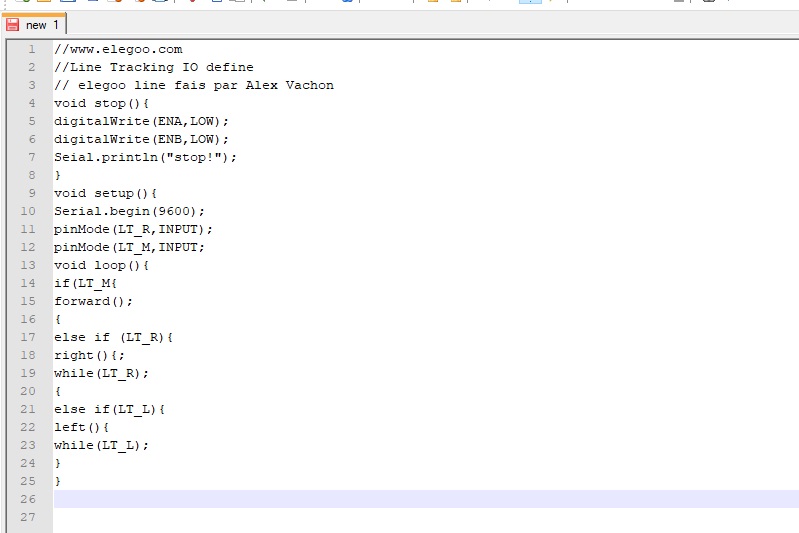Viewport: 799px width, 533px height.
Task: Click 'digitalWrite(ENB,LOW);' code line
Action: 142,139
